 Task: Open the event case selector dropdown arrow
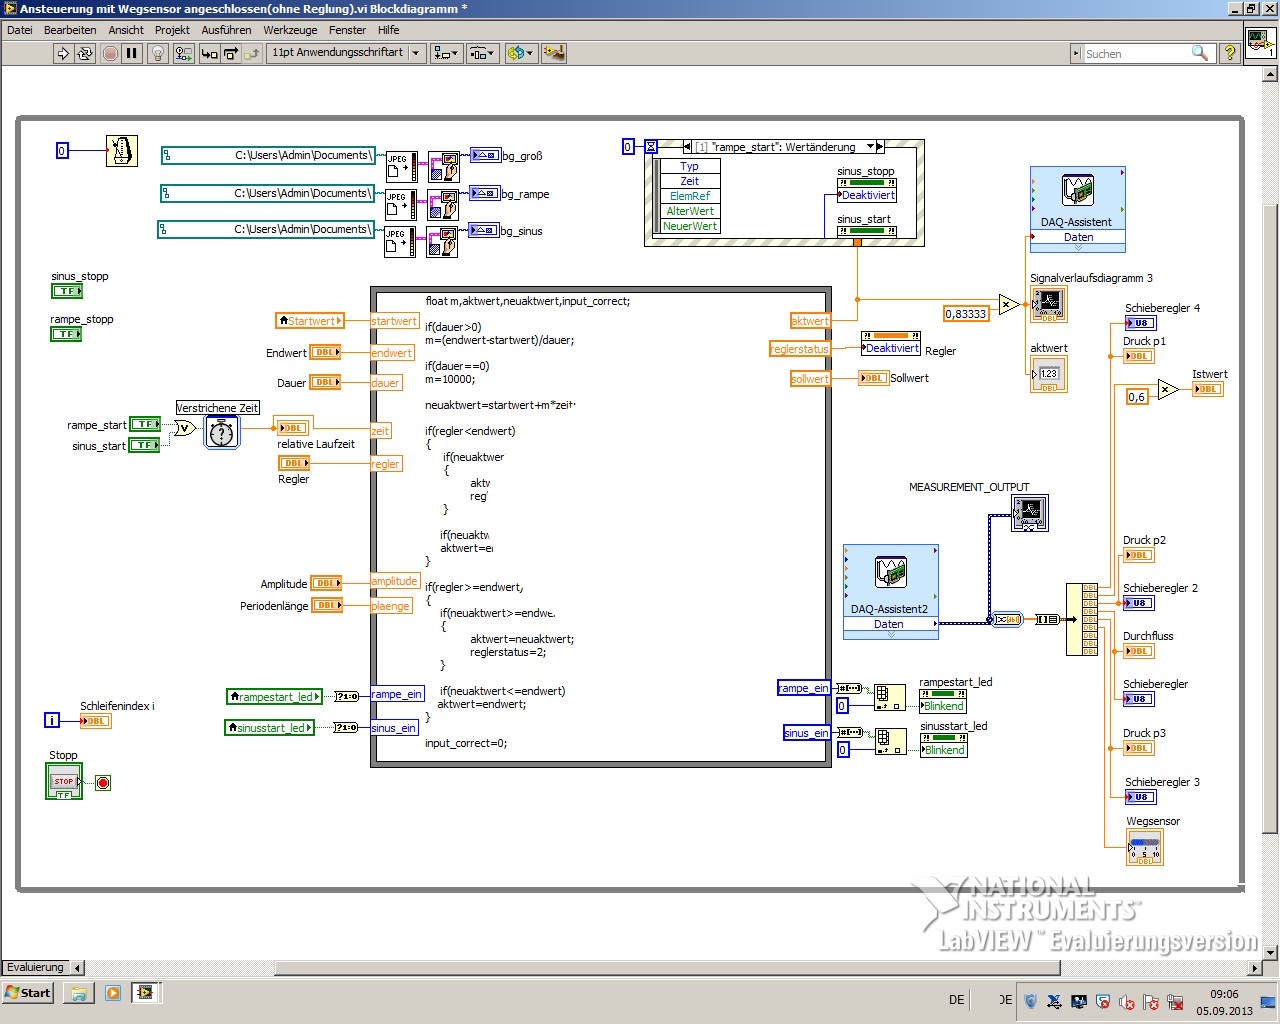870,147
